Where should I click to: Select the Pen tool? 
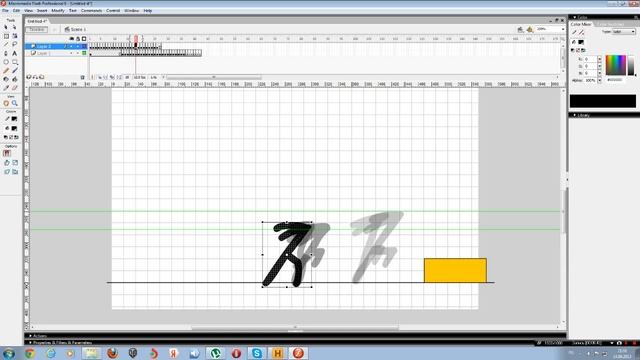tap(6, 53)
